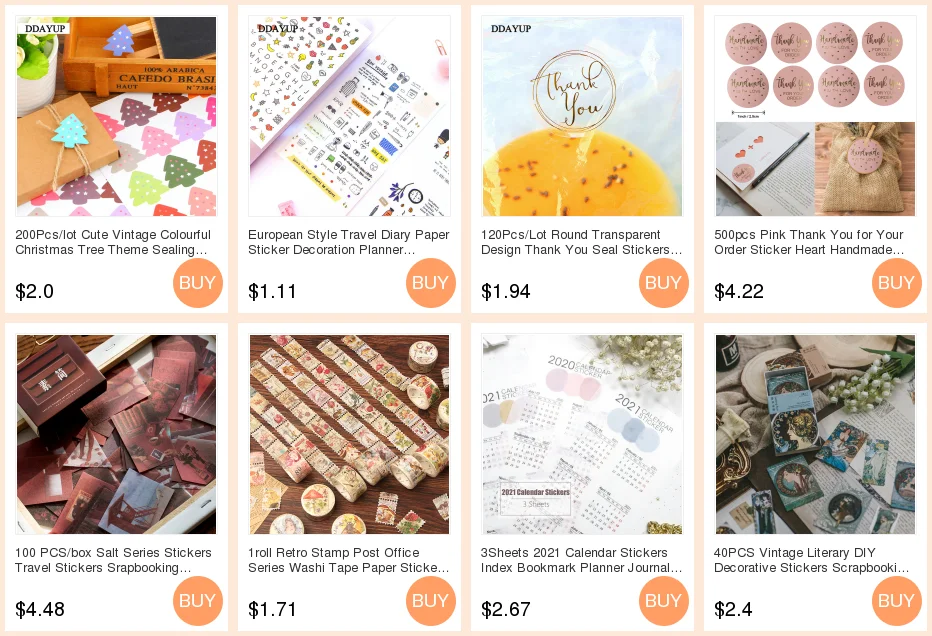Open red Salt Series stickers image
Image resolution: width=932 pixels, height=636 pixels.
click(x=116, y=435)
